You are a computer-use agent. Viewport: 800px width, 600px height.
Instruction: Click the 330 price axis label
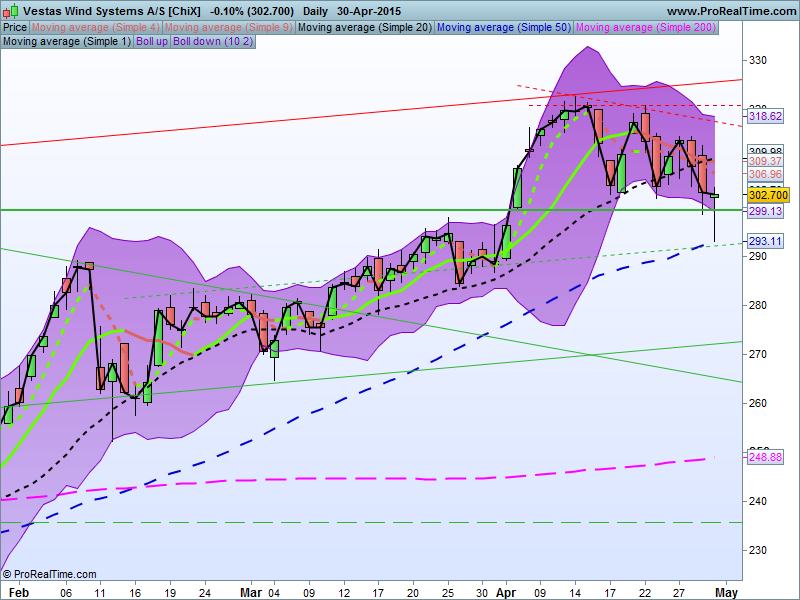[x=757, y=60]
